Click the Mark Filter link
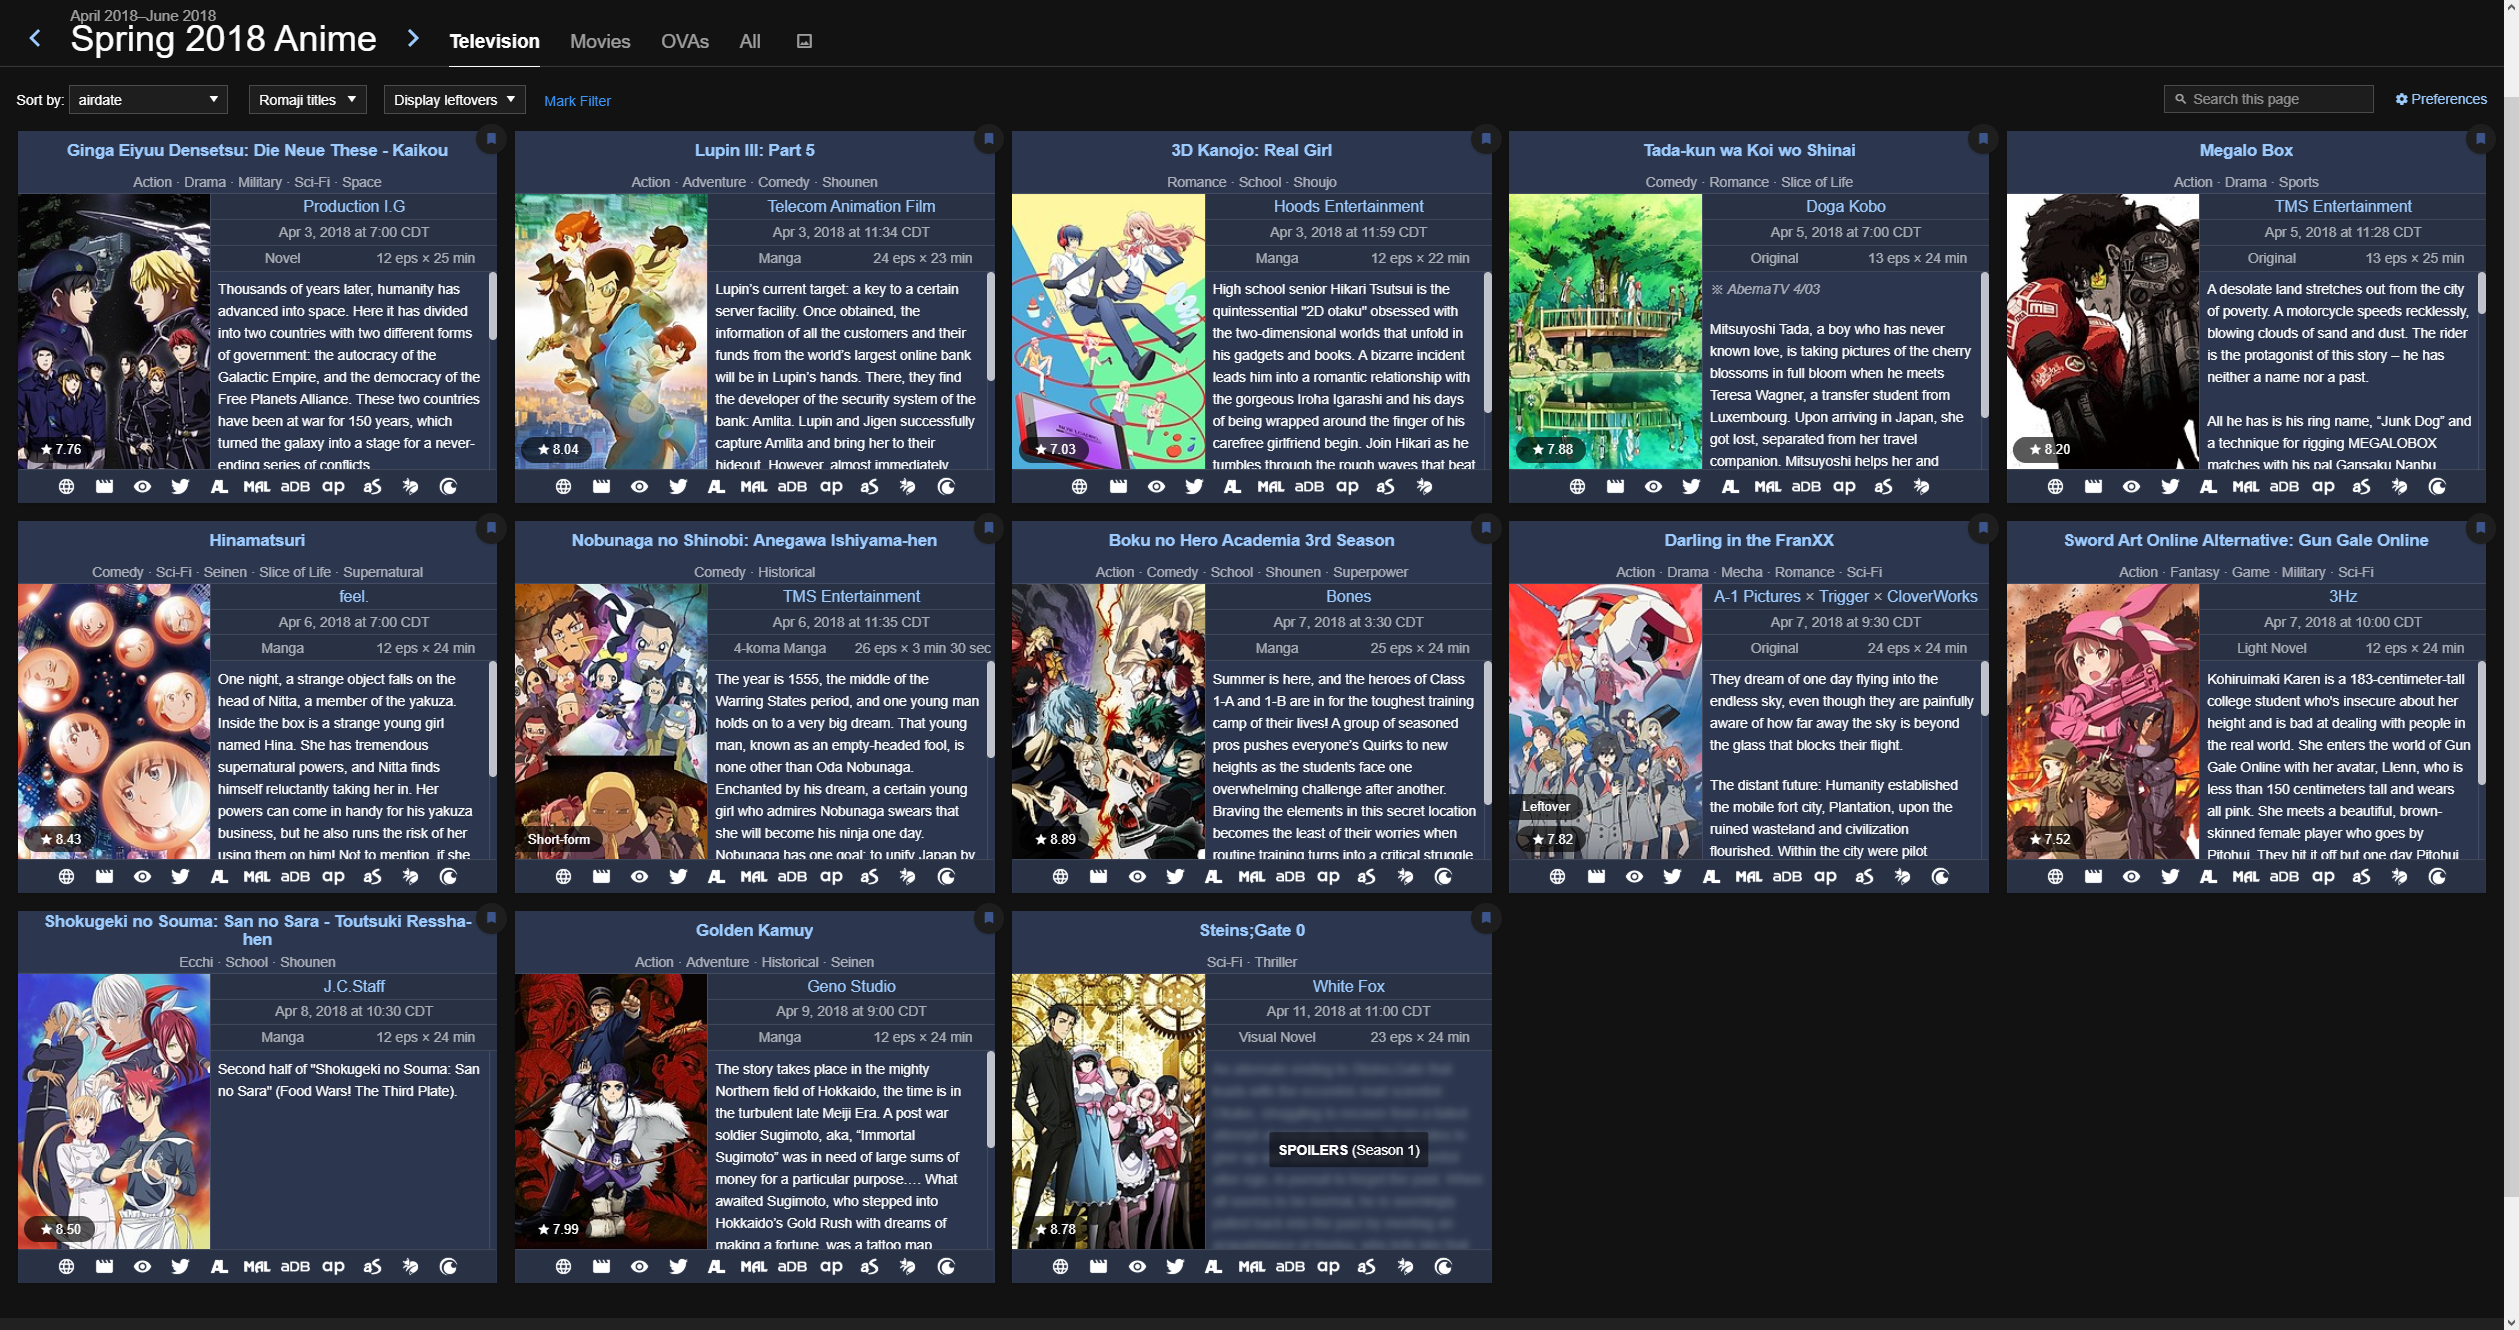Screen dimensions: 2519x1330 577,101
